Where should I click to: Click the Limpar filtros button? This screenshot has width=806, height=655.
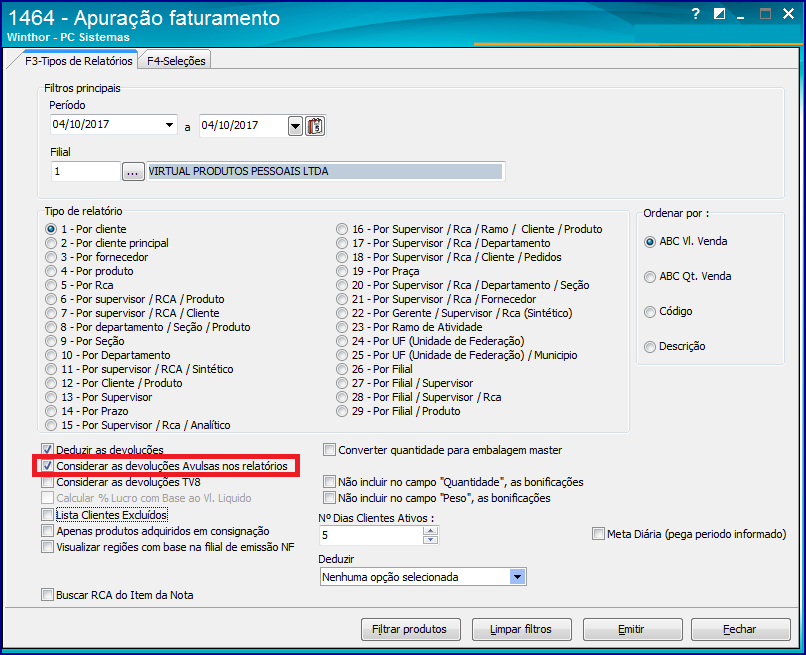point(521,629)
